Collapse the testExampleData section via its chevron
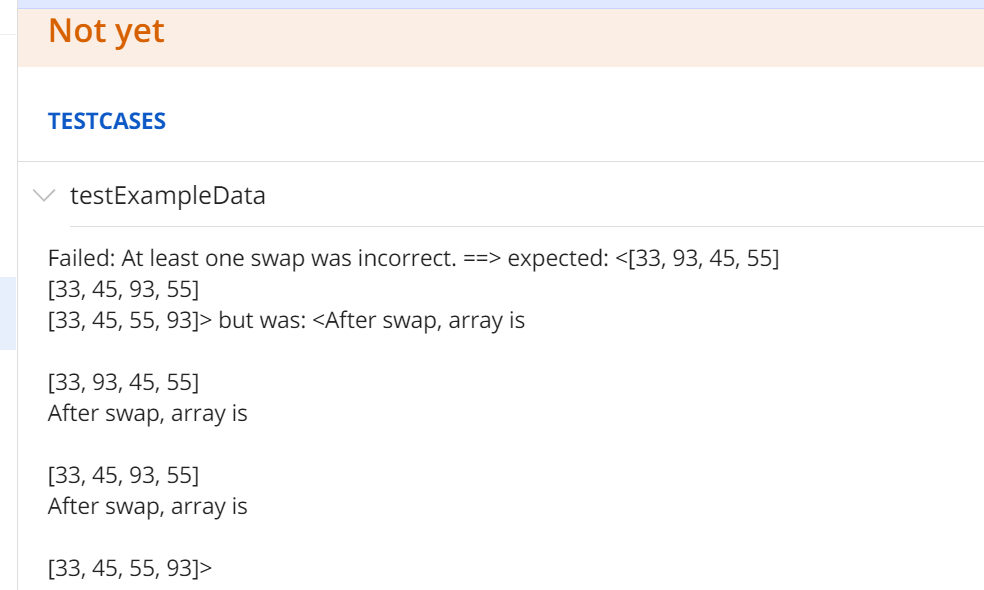The width and height of the screenshot is (984, 590). pos(42,196)
